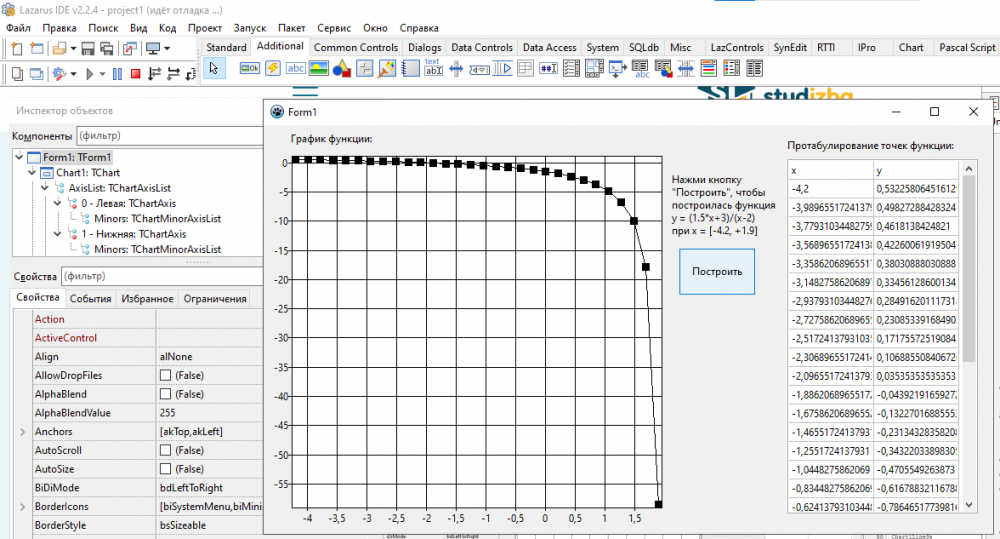Click the TSpeedButton lightning icon
The height and width of the screenshot is (539, 1000).
click(272, 68)
